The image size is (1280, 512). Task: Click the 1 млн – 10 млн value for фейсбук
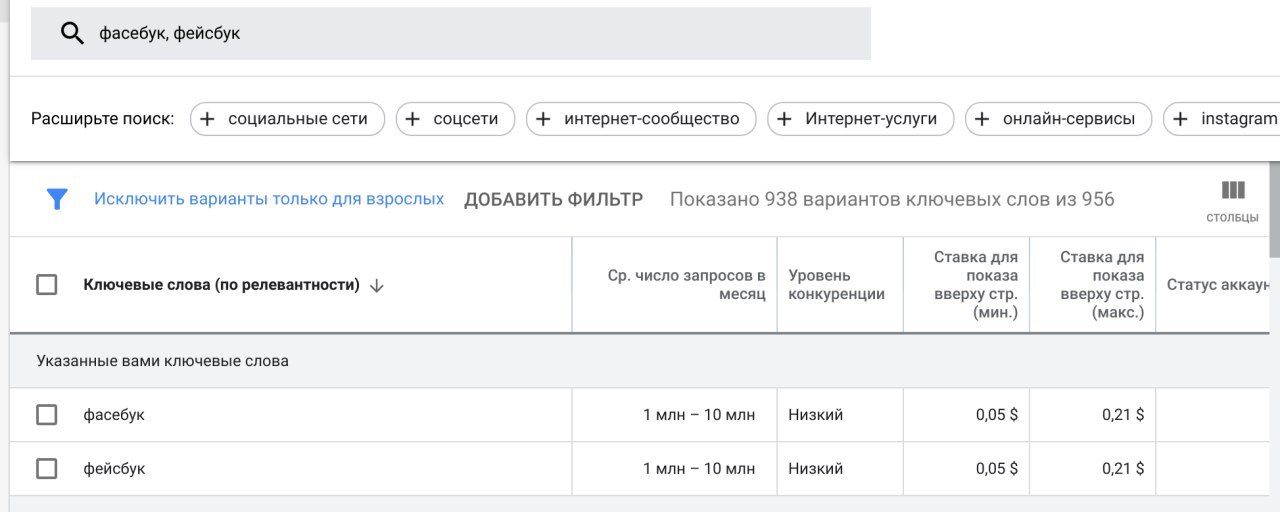tap(699, 468)
